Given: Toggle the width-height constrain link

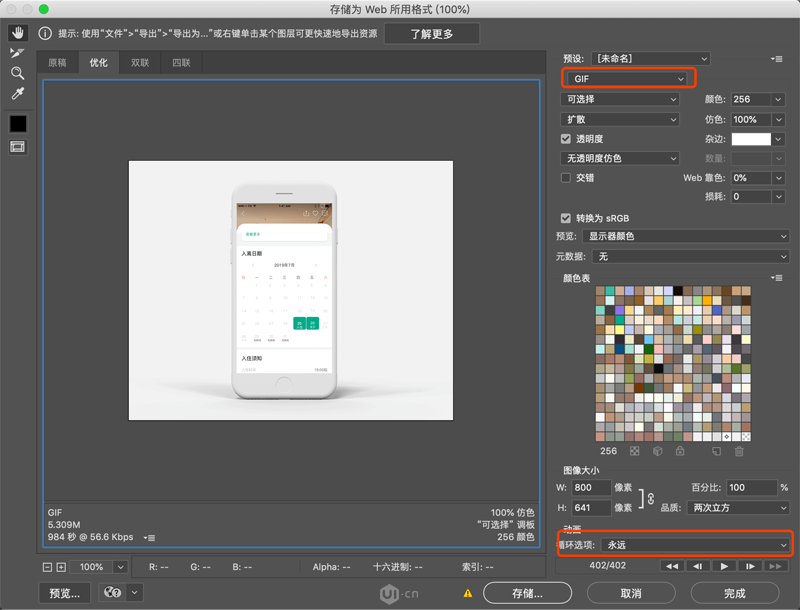Looking at the screenshot, I should [651, 498].
